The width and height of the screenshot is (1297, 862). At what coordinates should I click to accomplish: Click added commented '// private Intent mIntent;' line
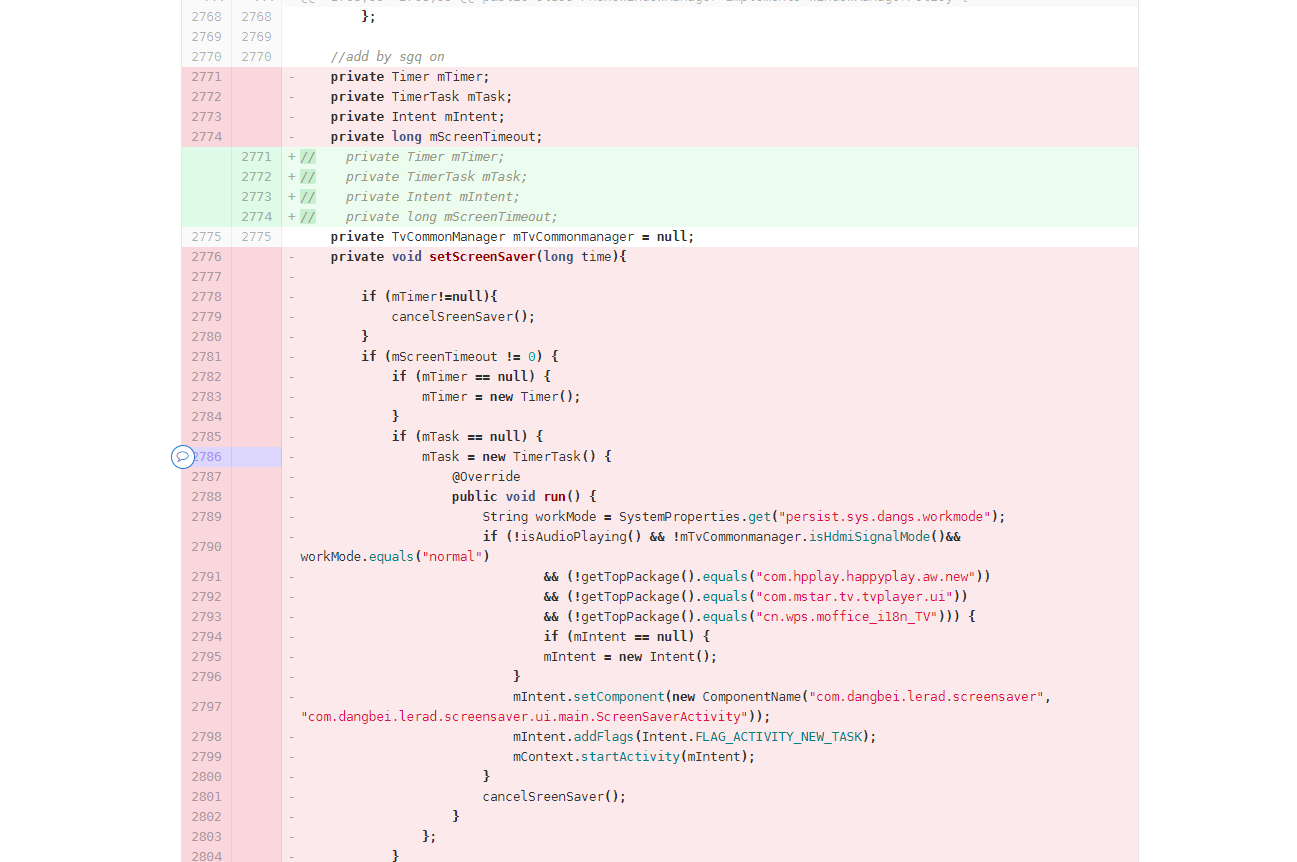(410, 197)
